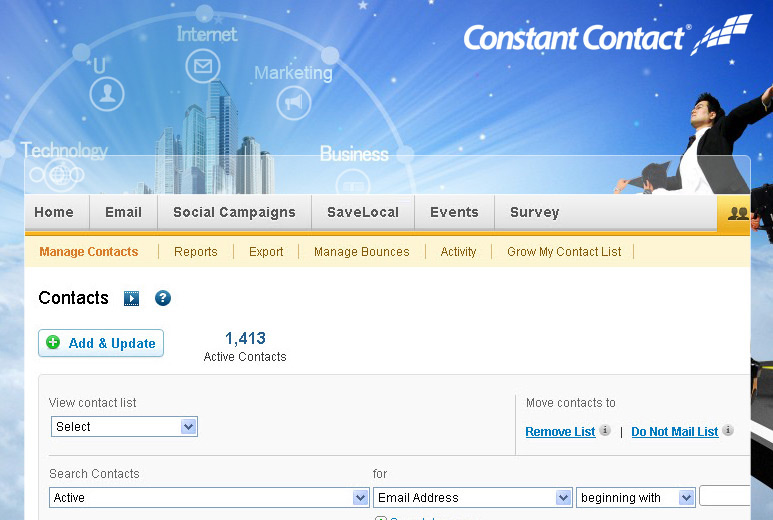Screen dimensions: 773x520
Task: Open the Events tab
Action: 454,213
